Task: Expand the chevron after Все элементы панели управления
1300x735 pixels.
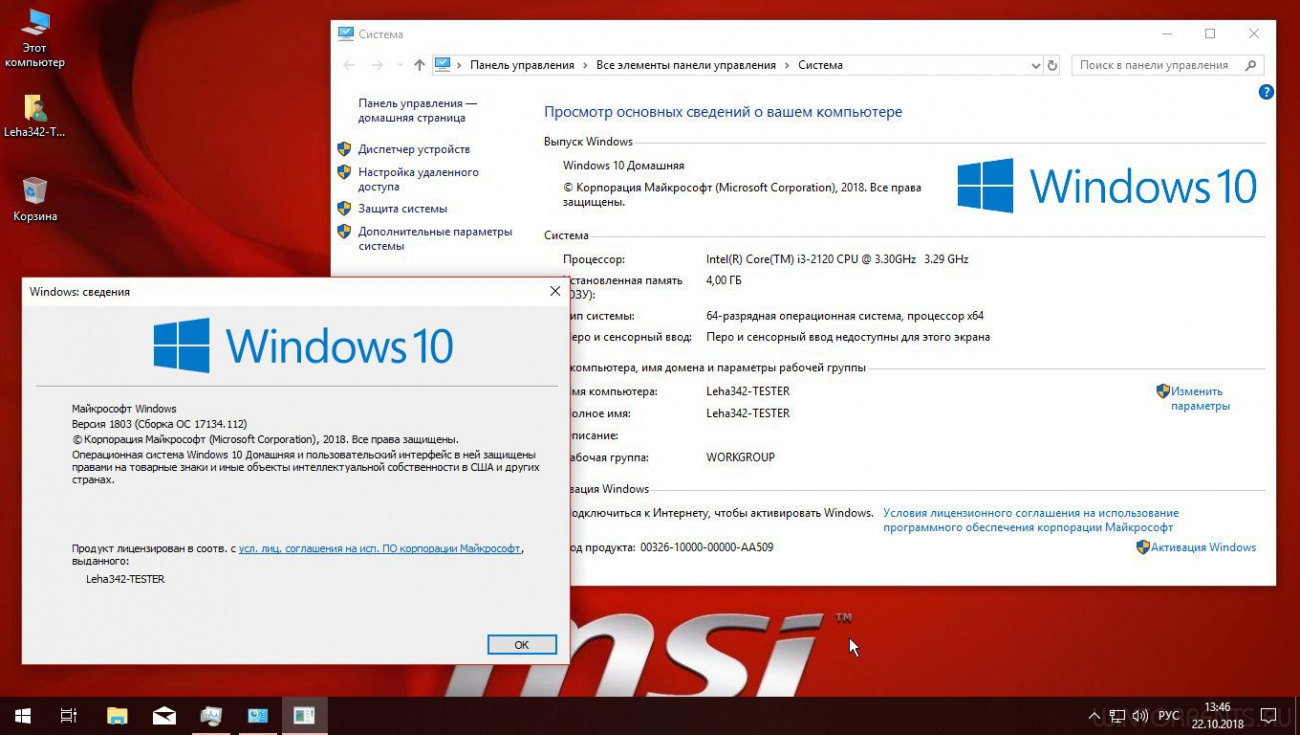Action: [x=787, y=65]
